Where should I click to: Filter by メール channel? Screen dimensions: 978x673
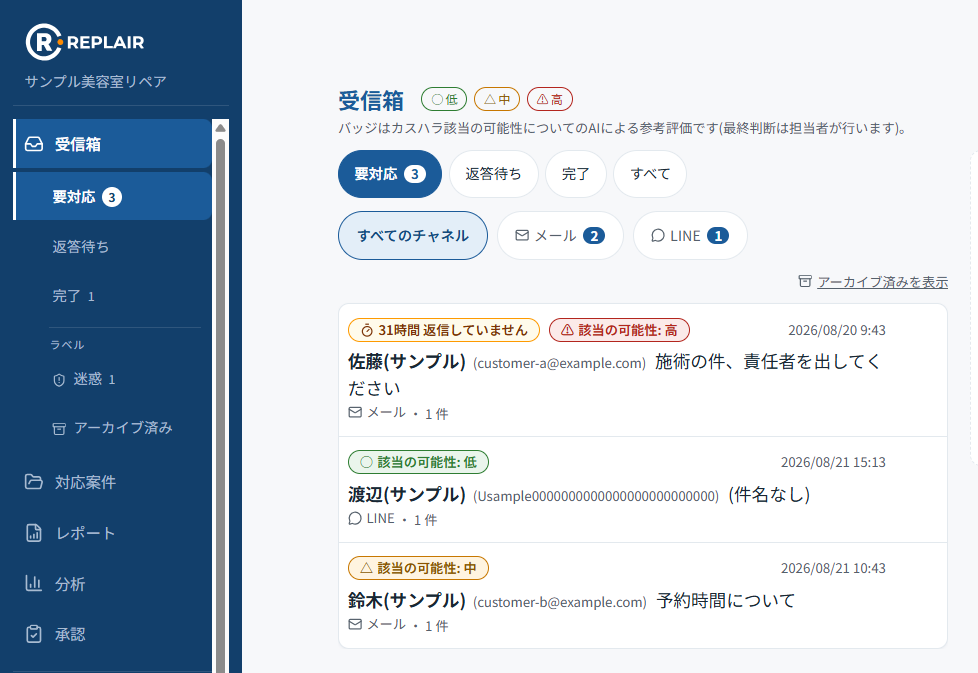(560, 236)
